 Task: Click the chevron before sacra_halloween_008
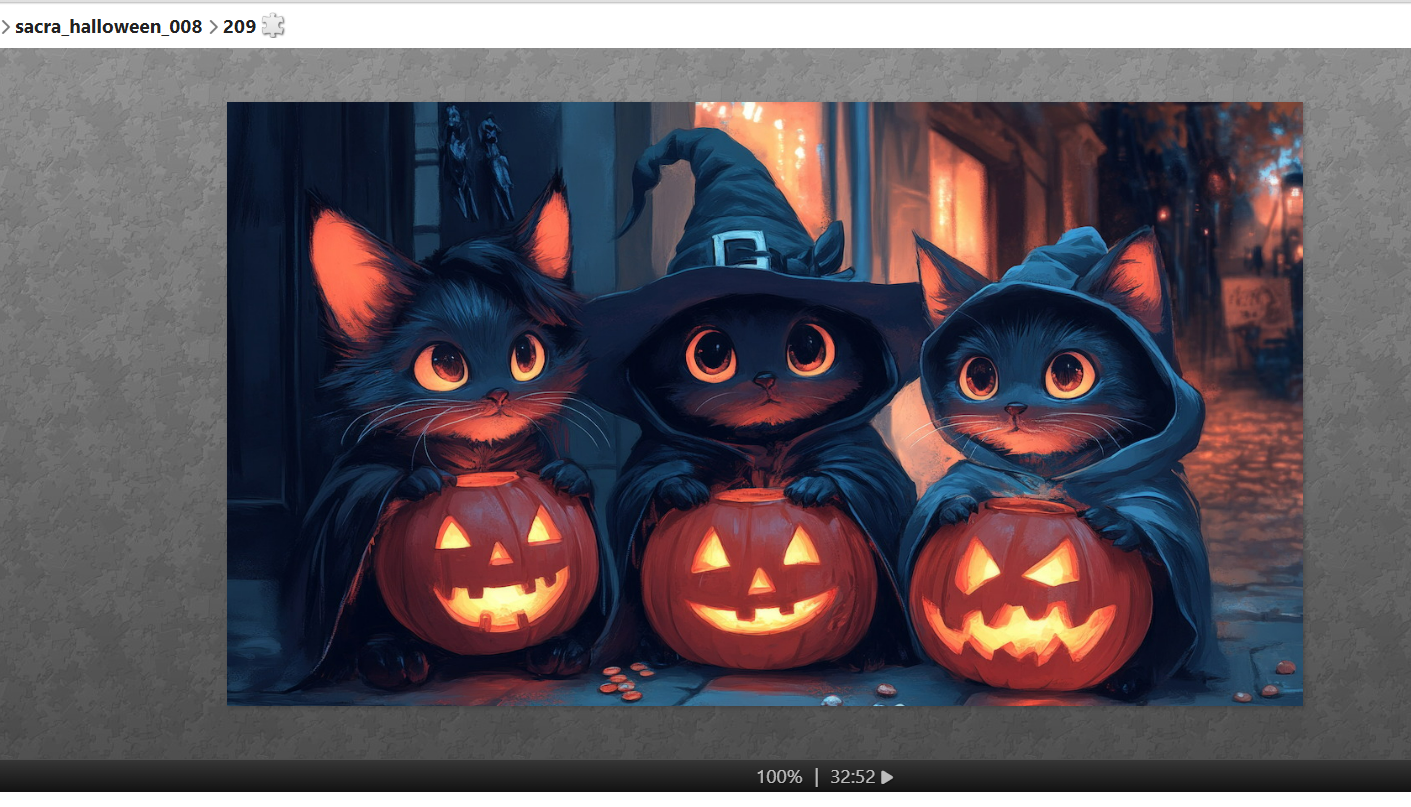click(x=6, y=27)
